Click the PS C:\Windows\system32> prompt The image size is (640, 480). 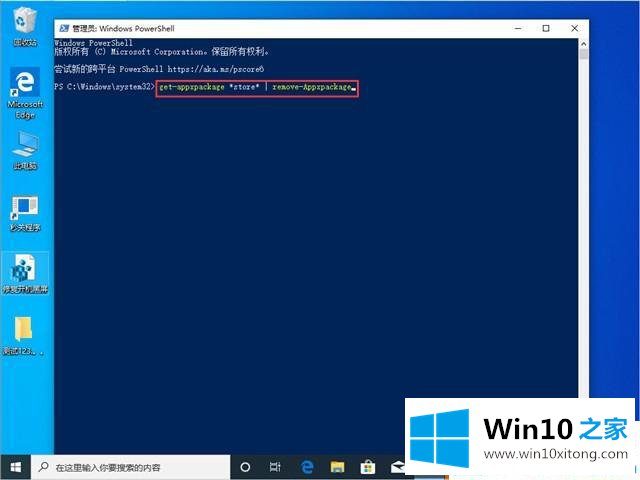click(104, 87)
